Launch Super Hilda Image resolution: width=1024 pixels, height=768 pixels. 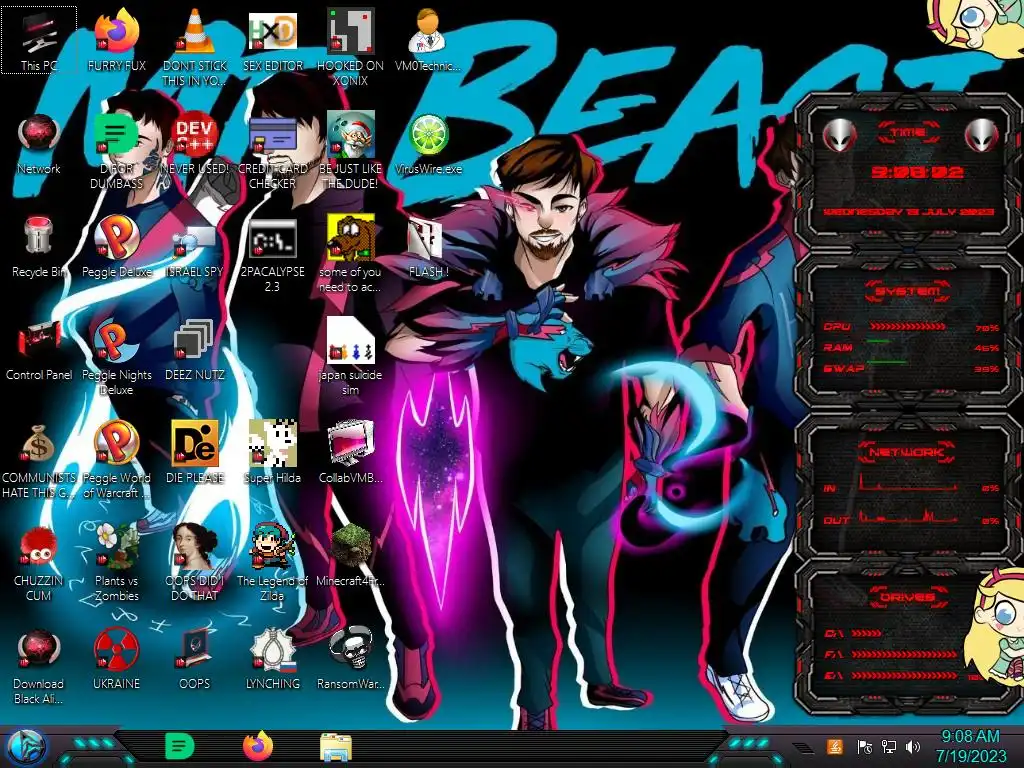coord(272,452)
